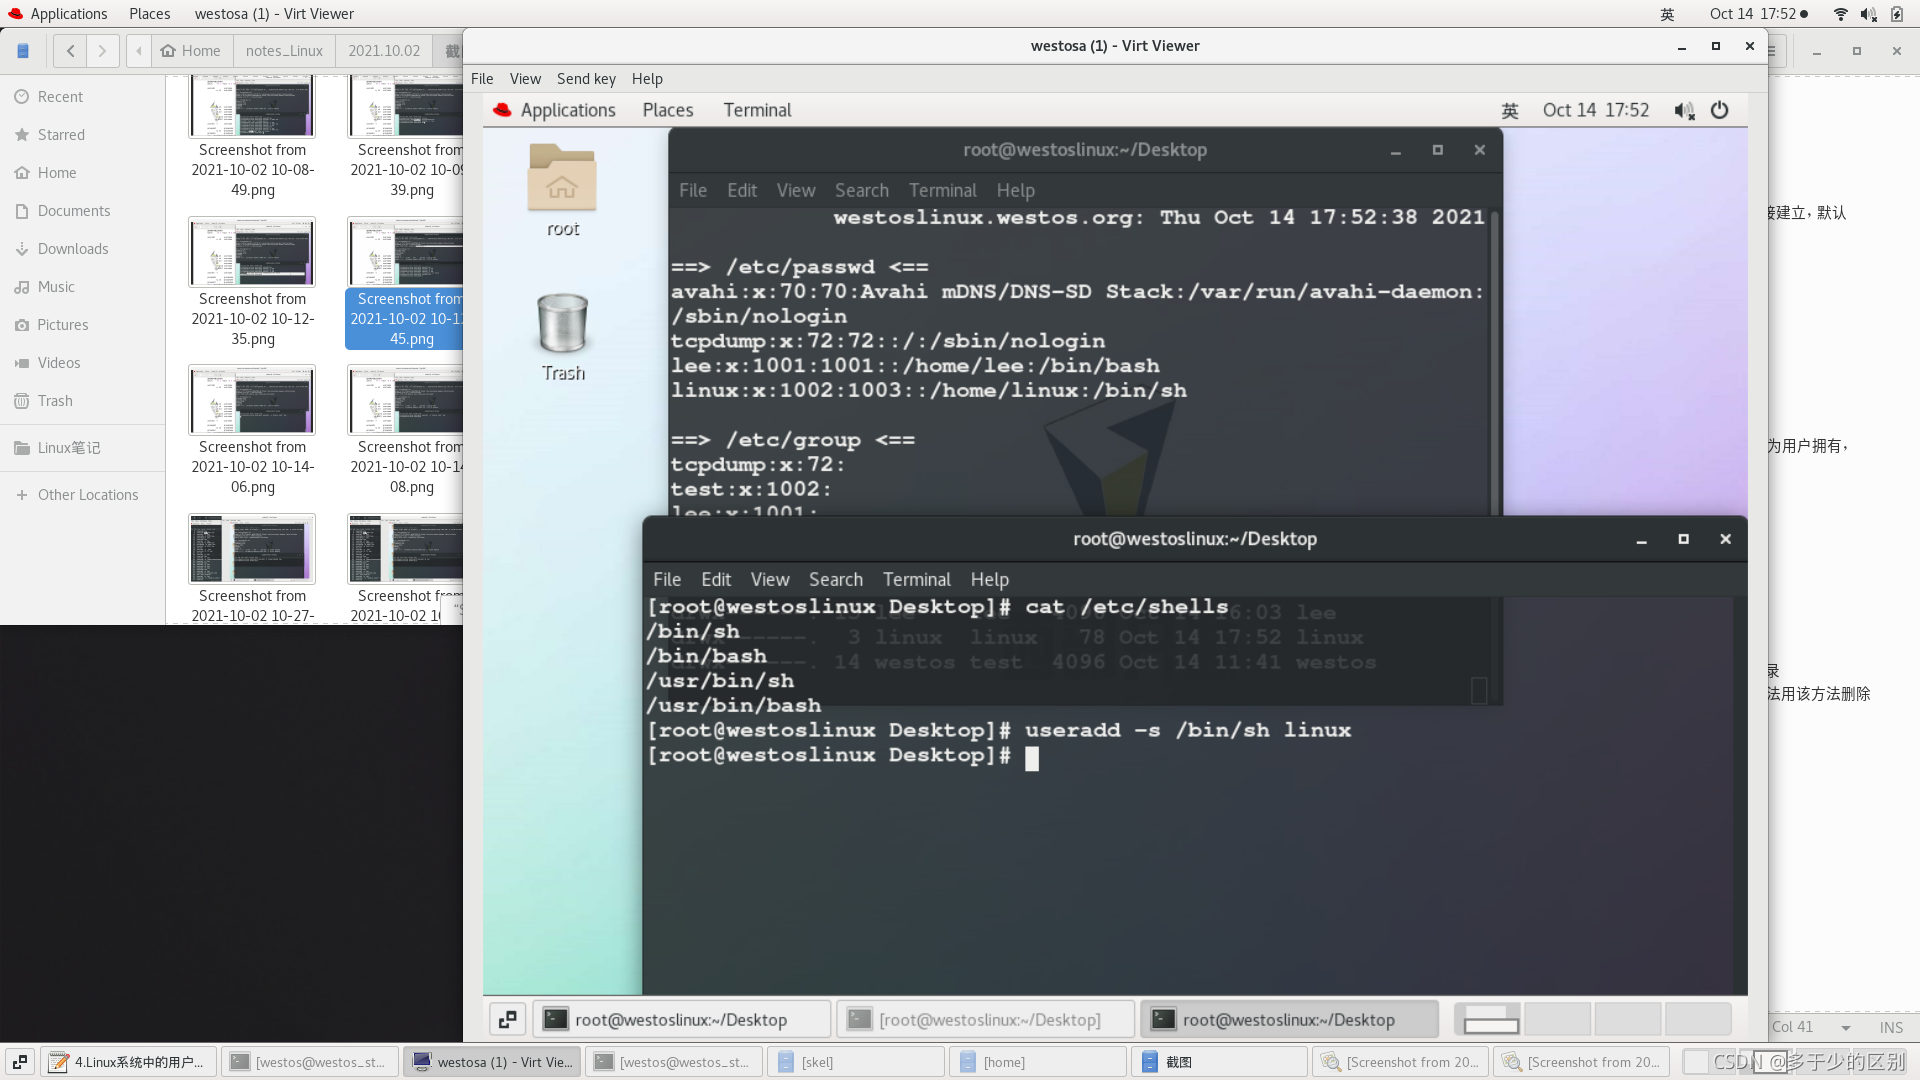Toggle the guest input method indicator
The height and width of the screenshot is (1080, 1920).
click(x=1510, y=110)
